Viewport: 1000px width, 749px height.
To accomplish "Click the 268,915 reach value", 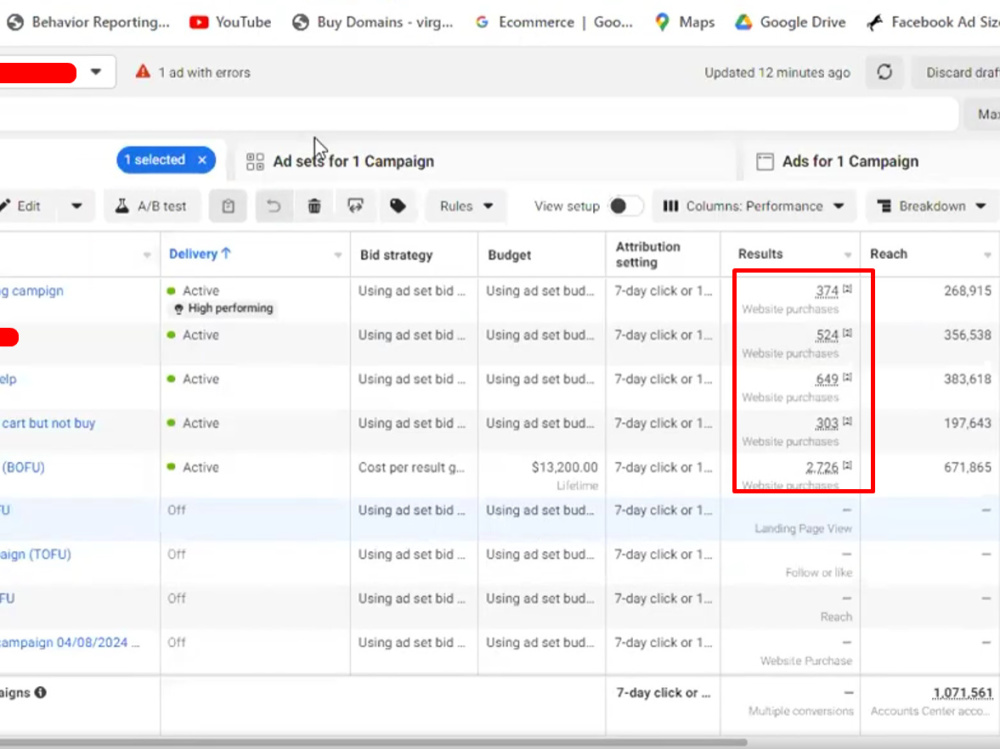I will [967, 290].
